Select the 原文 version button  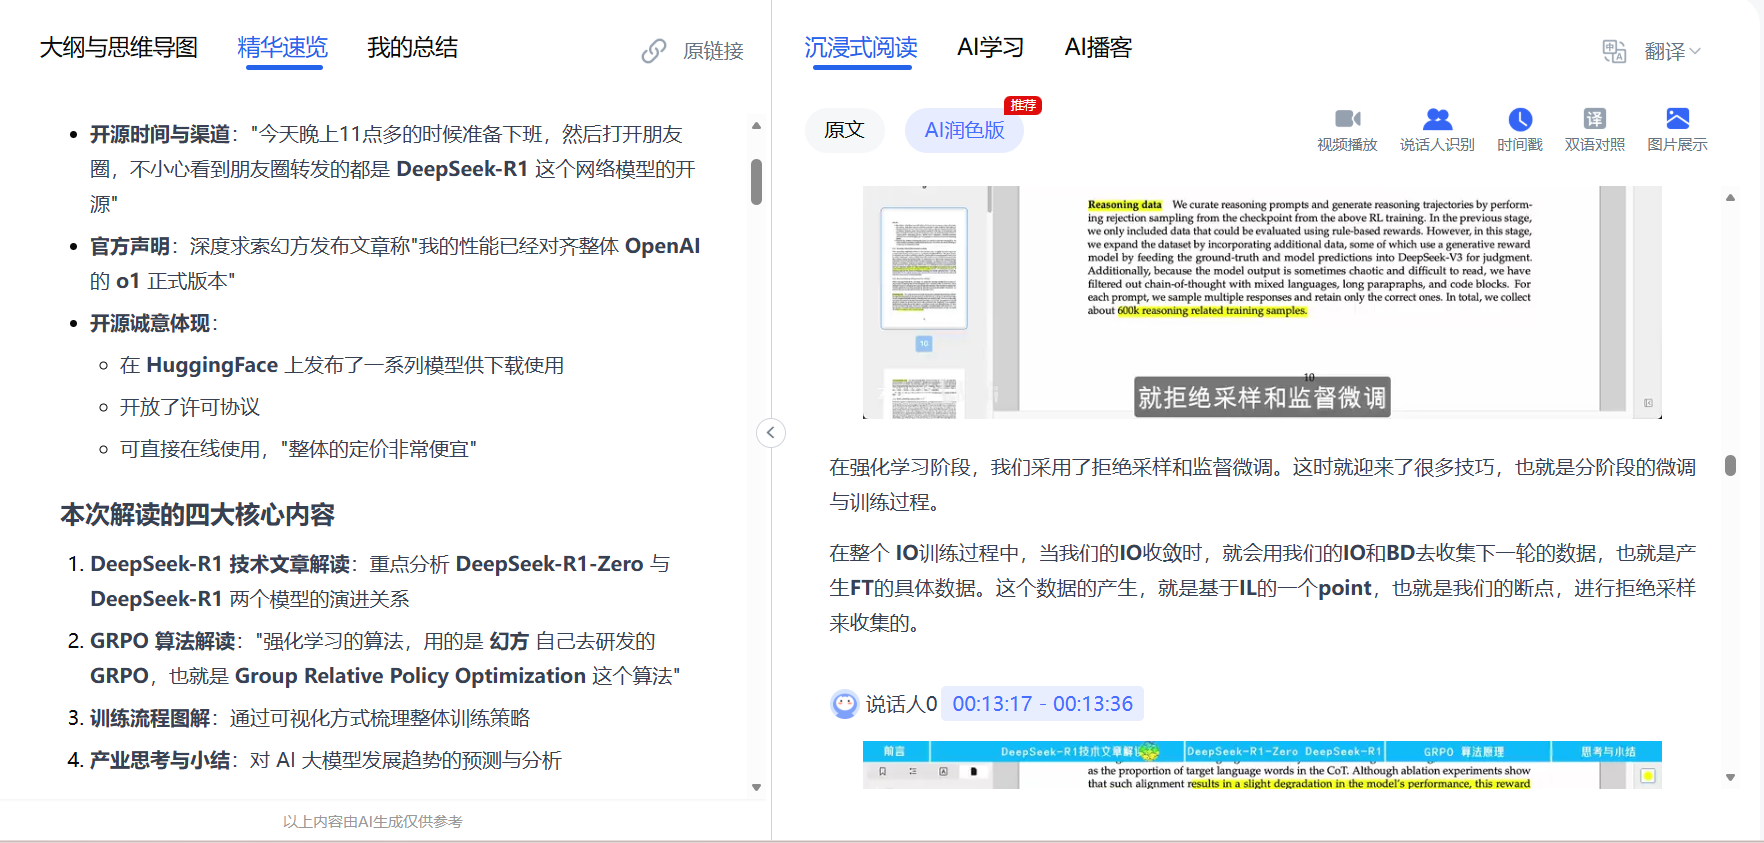tap(844, 130)
